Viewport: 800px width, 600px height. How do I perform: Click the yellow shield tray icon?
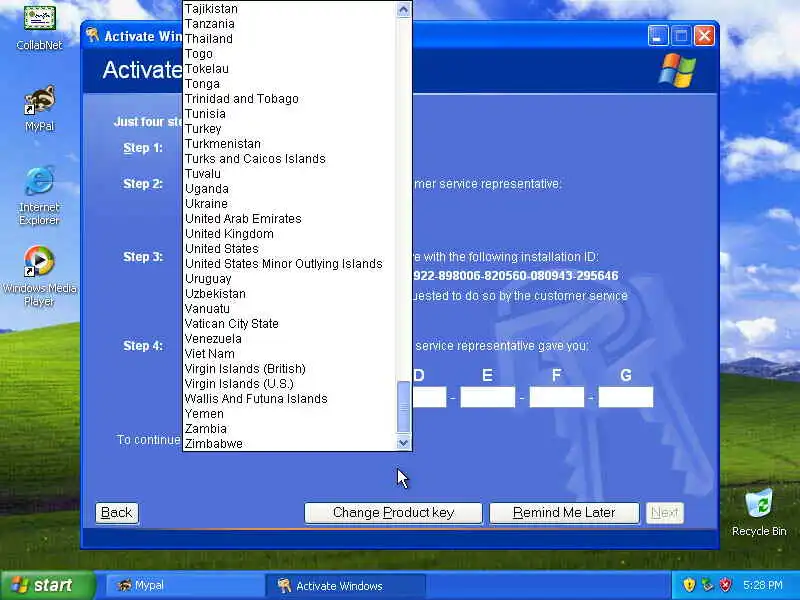point(689,585)
